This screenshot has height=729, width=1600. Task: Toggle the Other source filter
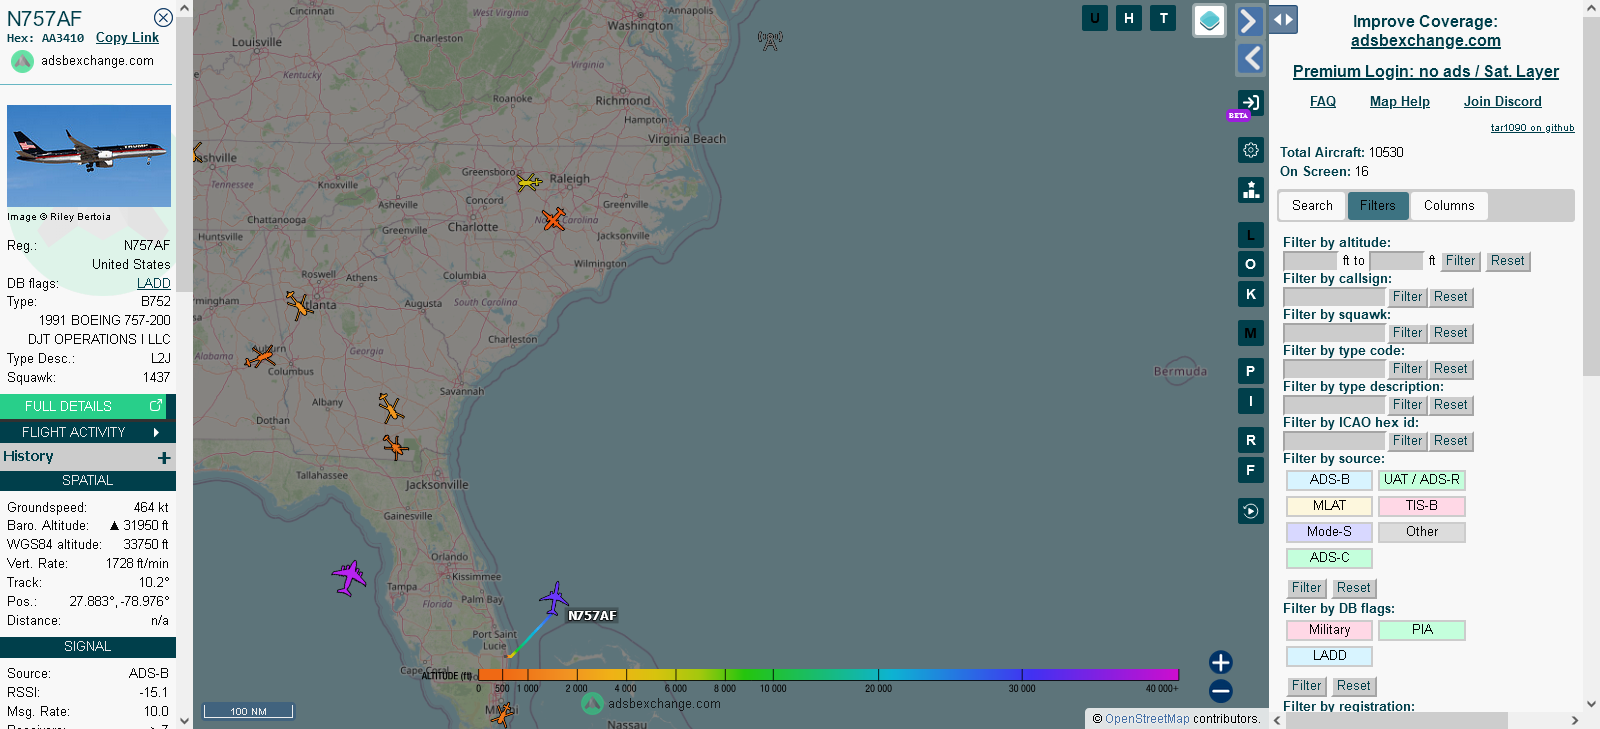pyautogui.click(x=1422, y=532)
